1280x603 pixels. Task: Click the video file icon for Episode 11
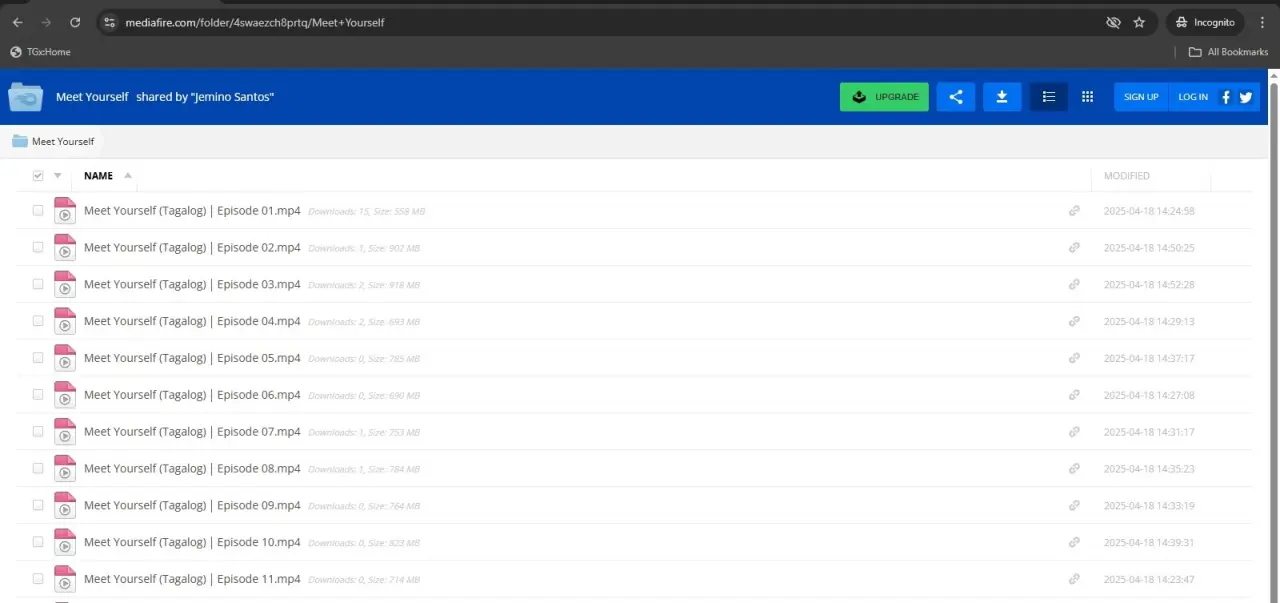65,579
